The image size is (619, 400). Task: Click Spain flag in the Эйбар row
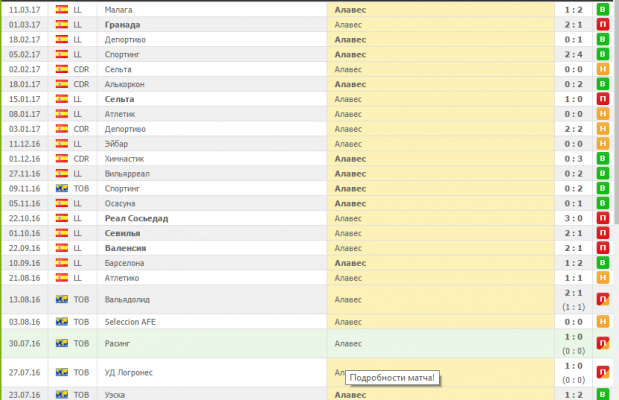61,144
